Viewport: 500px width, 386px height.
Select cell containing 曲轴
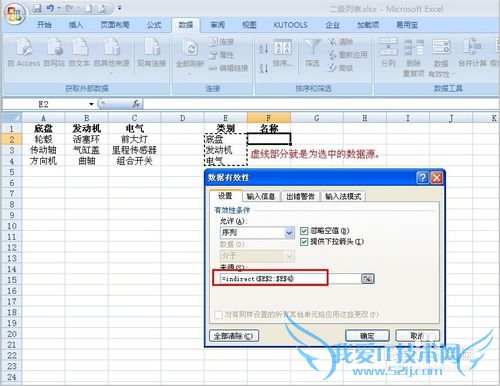click(x=86, y=161)
